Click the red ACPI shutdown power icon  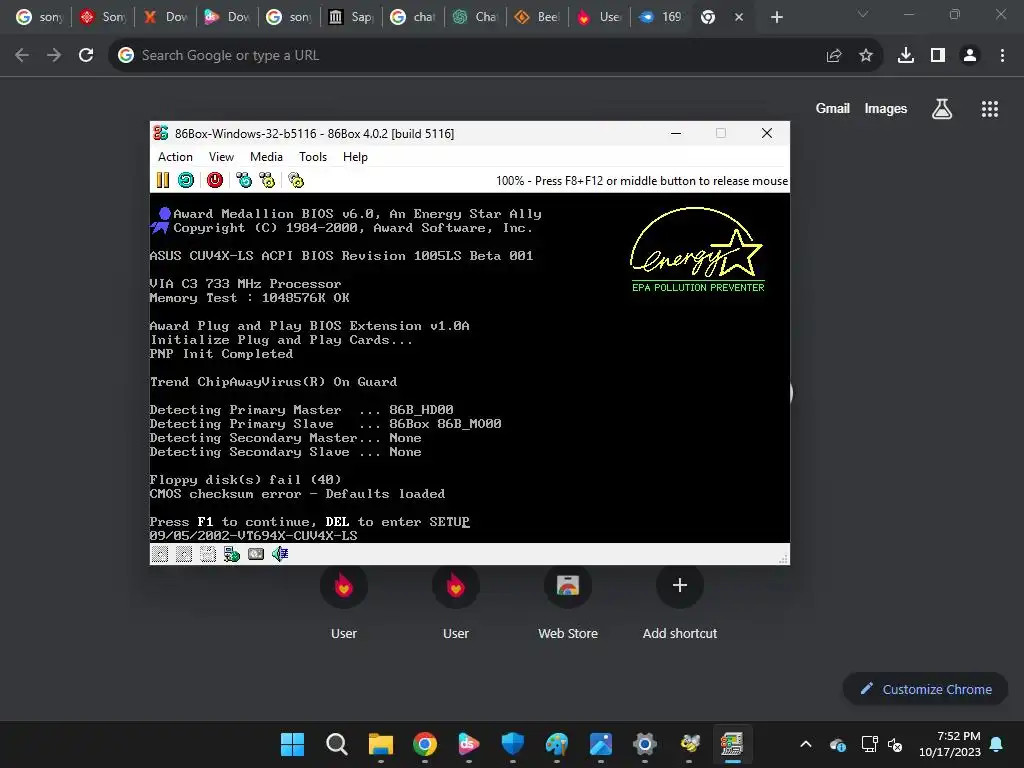[x=215, y=180]
